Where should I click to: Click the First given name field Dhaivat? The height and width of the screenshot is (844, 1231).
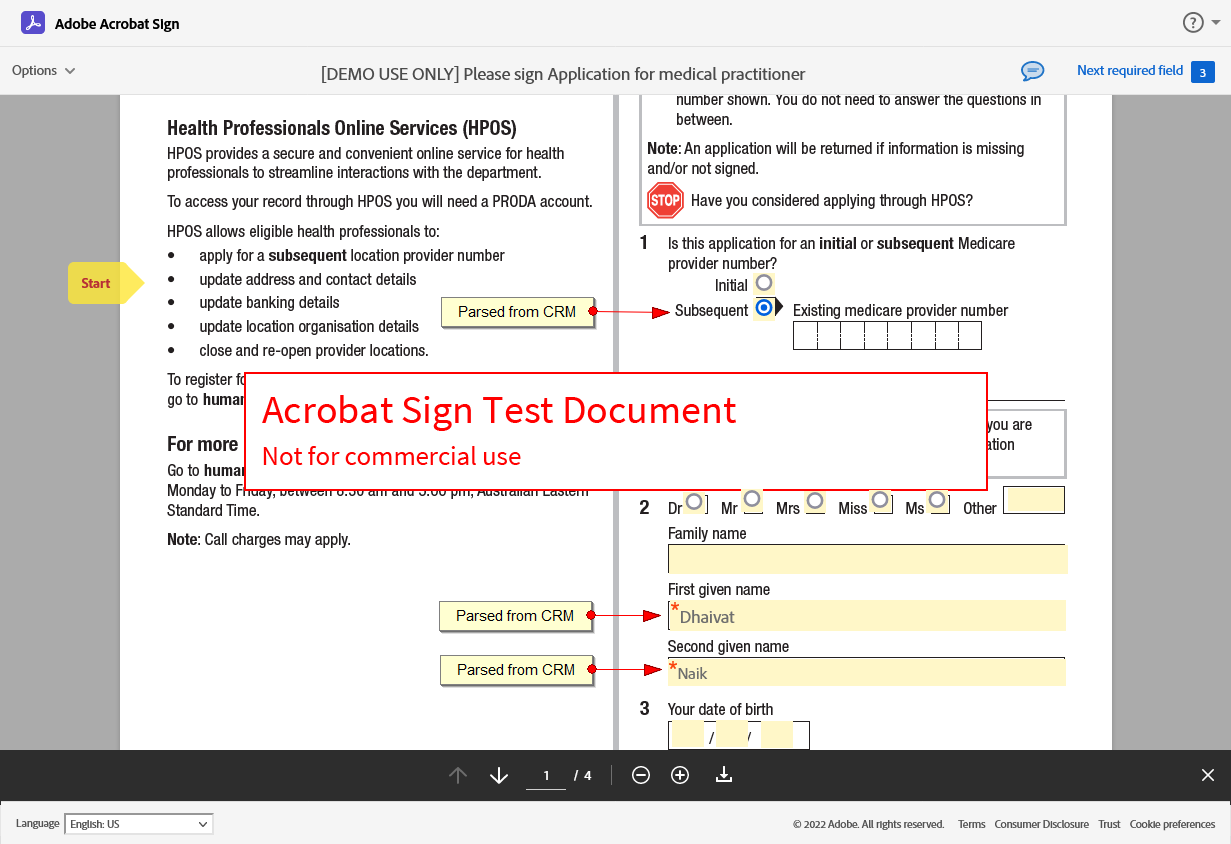coord(867,616)
